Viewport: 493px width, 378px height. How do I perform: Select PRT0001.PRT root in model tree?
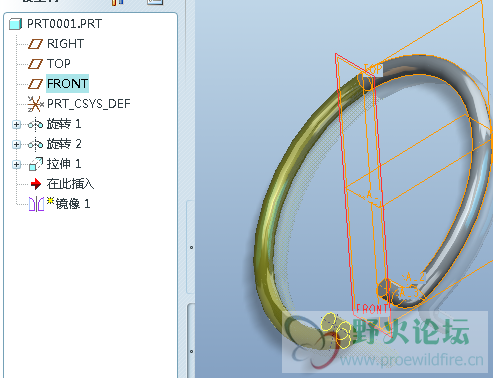[x=64, y=24]
